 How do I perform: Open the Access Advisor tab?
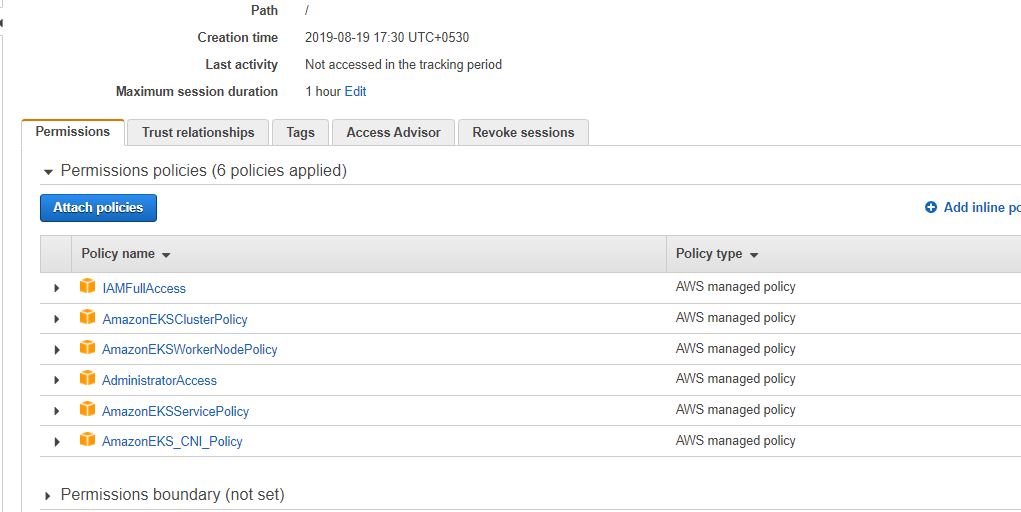click(x=393, y=132)
